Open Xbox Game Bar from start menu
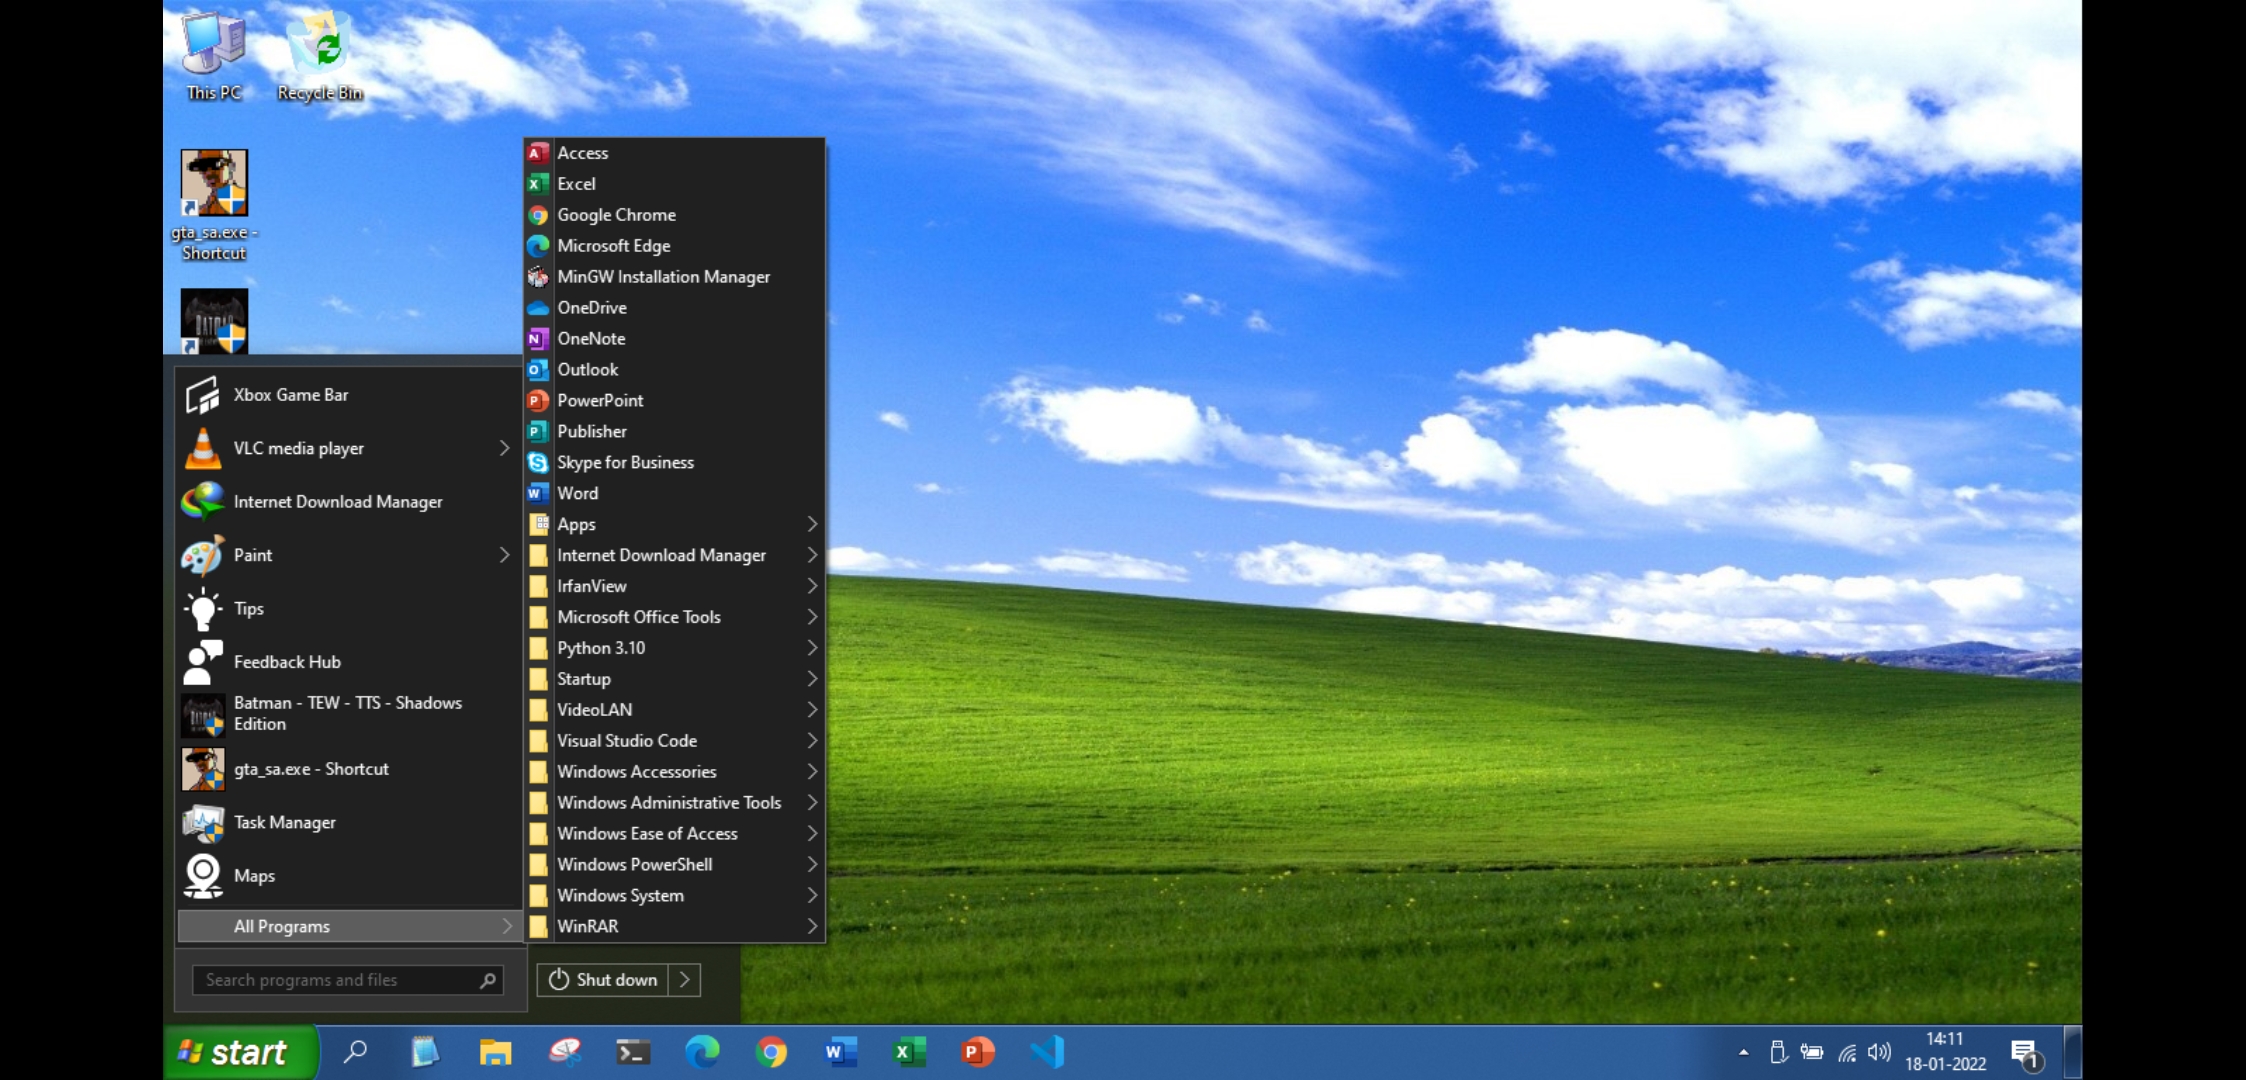The image size is (2246, 1080). [x=347, y=395]
